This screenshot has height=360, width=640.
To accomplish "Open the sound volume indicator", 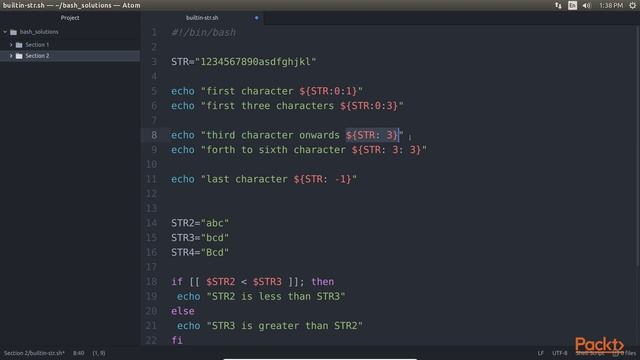I will tap(587, 5).
